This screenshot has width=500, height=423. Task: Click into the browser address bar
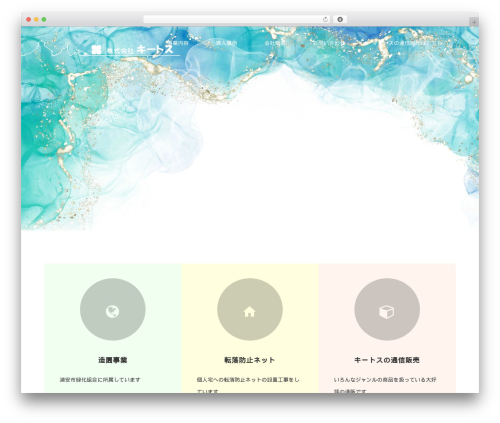[x=233, y=19]
